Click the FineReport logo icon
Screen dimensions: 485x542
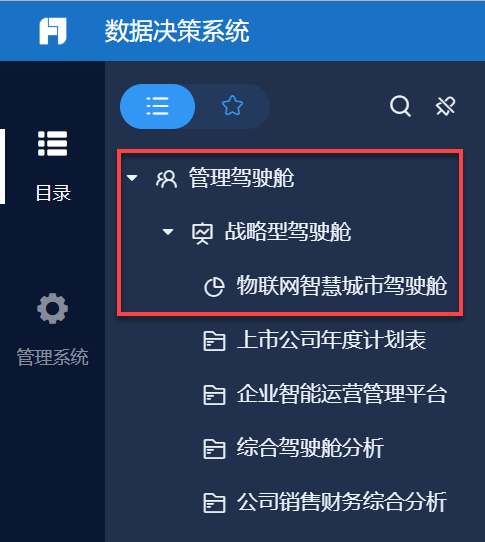point(53,31)
